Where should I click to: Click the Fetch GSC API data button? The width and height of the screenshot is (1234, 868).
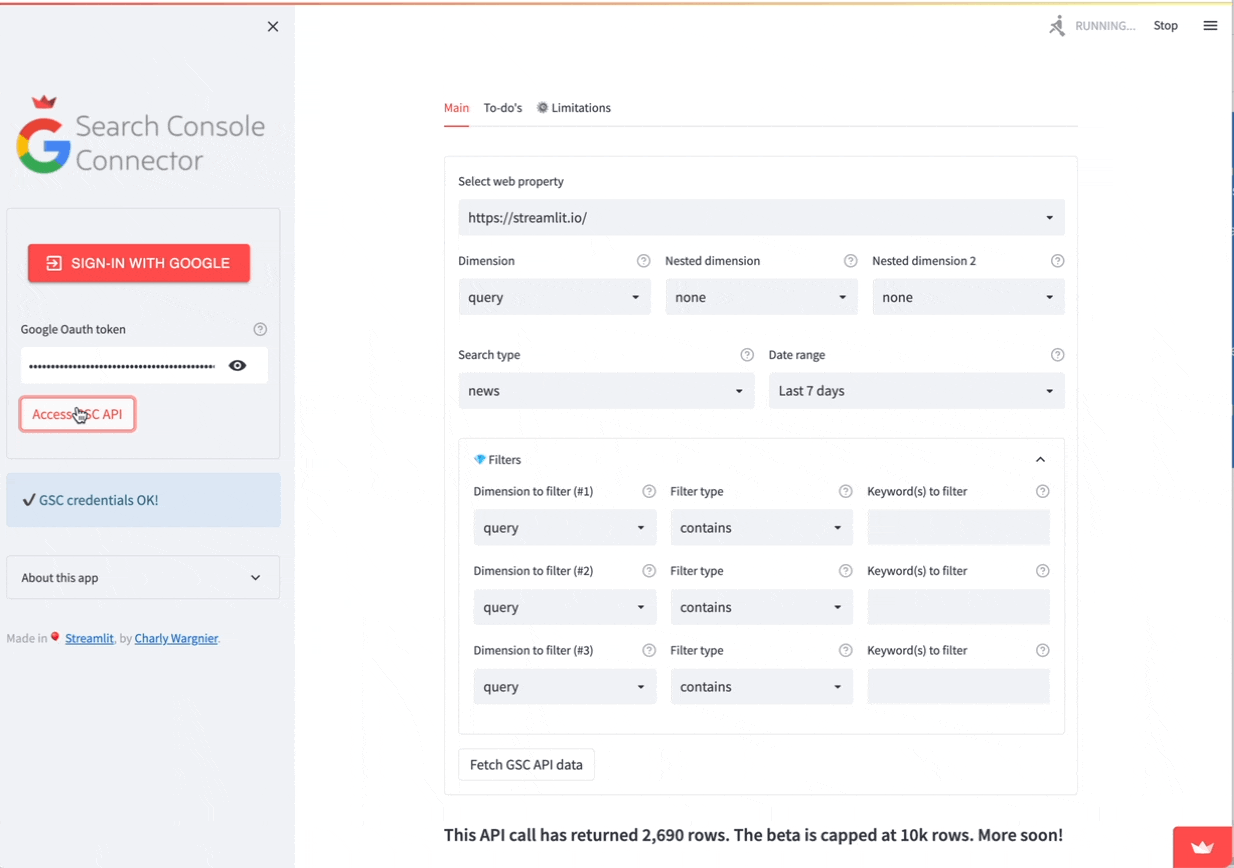coord(526,764)
